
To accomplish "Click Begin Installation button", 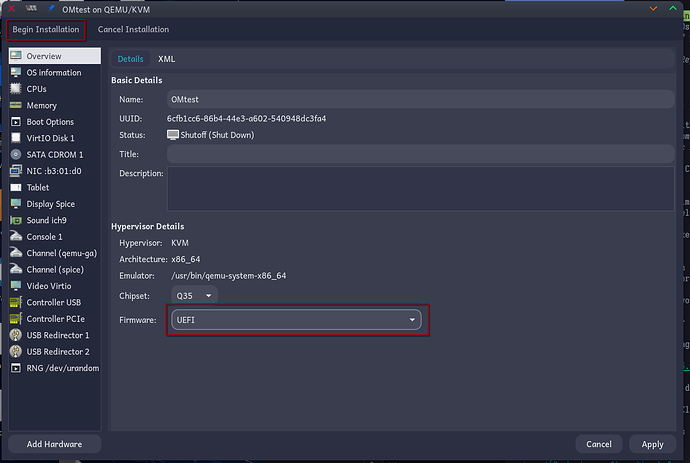I will click(45, 29).
